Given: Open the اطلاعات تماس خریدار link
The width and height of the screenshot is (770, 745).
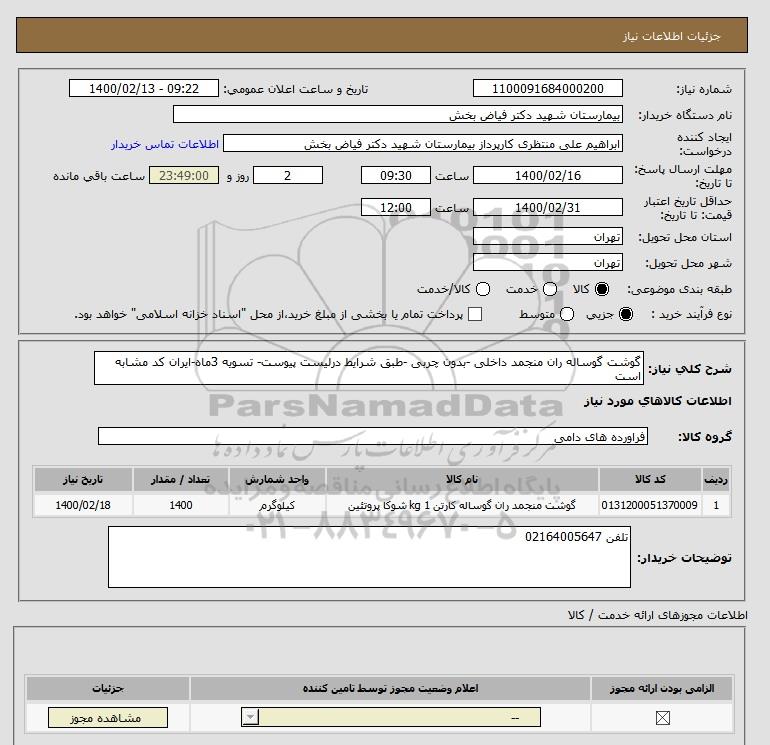Looking at the screenshot, I should click(x=165, y=144).
